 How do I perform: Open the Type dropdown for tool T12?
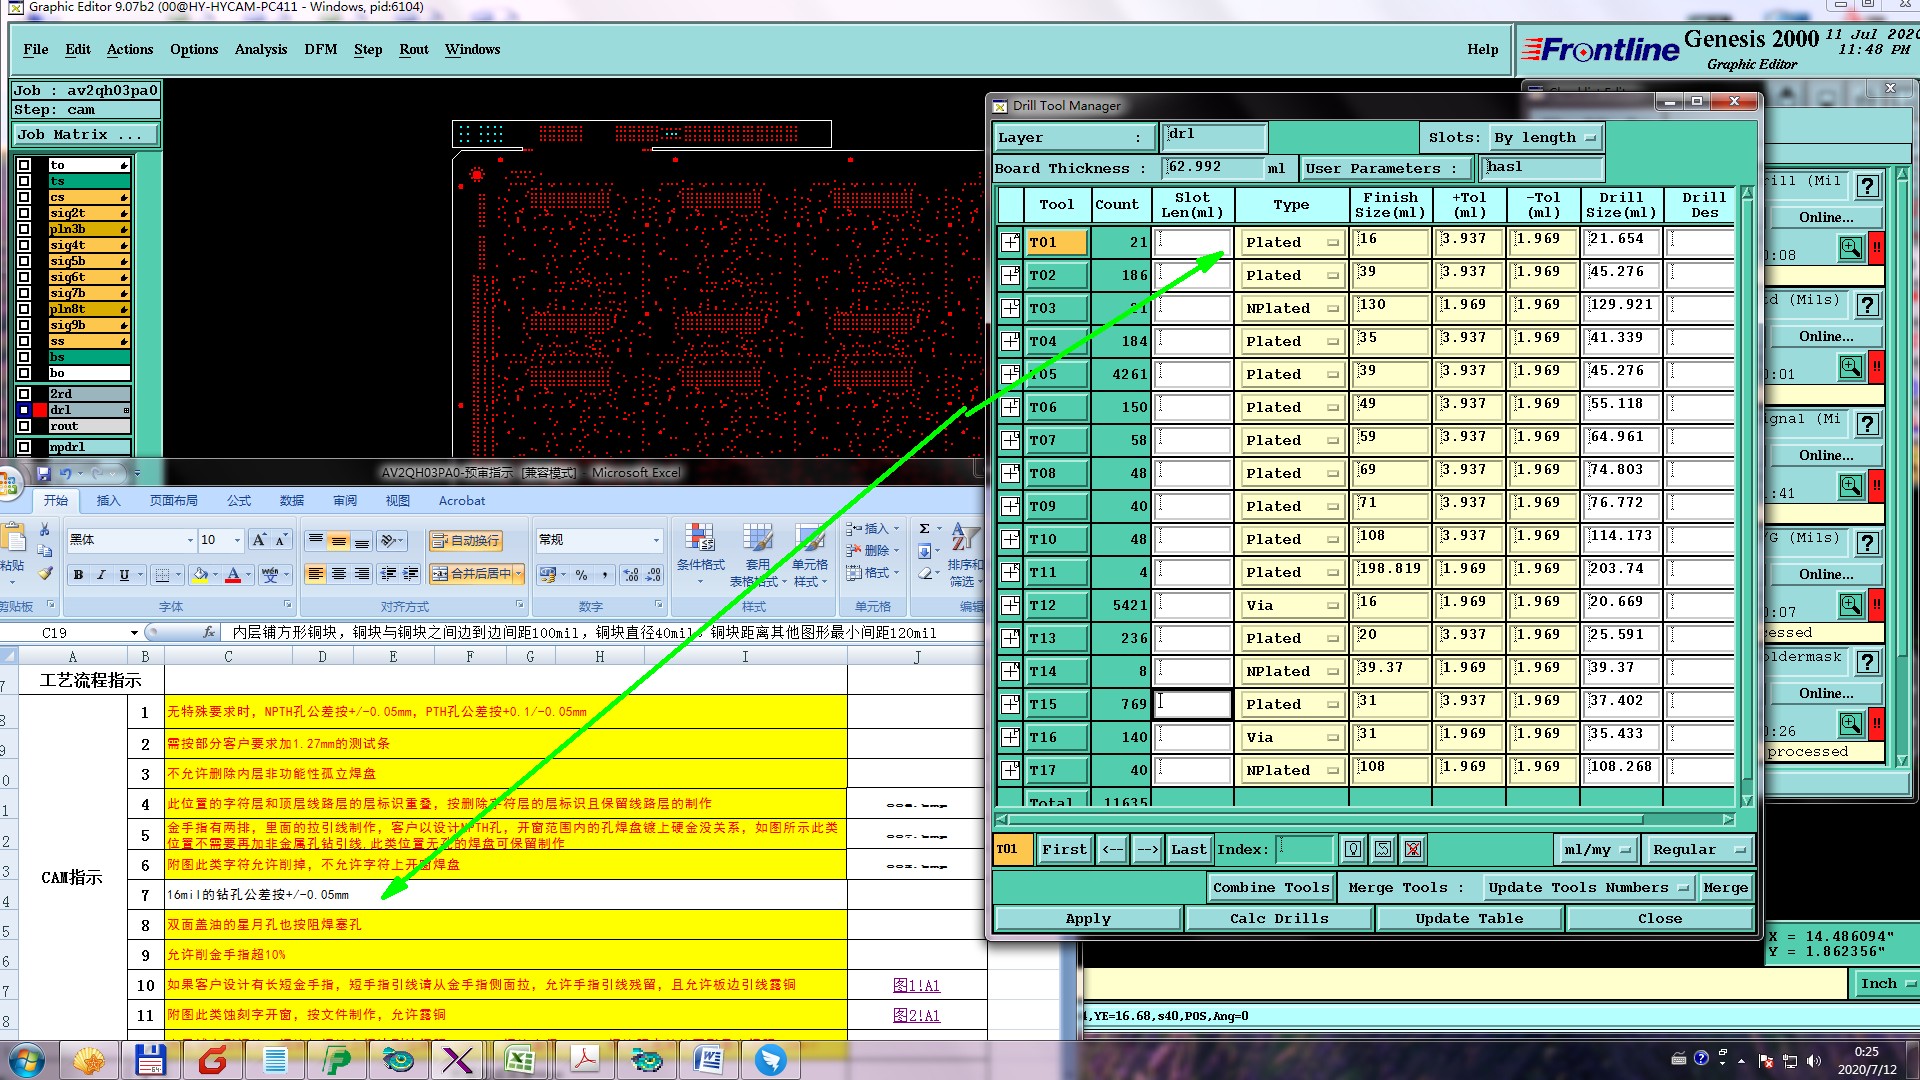(x=1291, y=605)
